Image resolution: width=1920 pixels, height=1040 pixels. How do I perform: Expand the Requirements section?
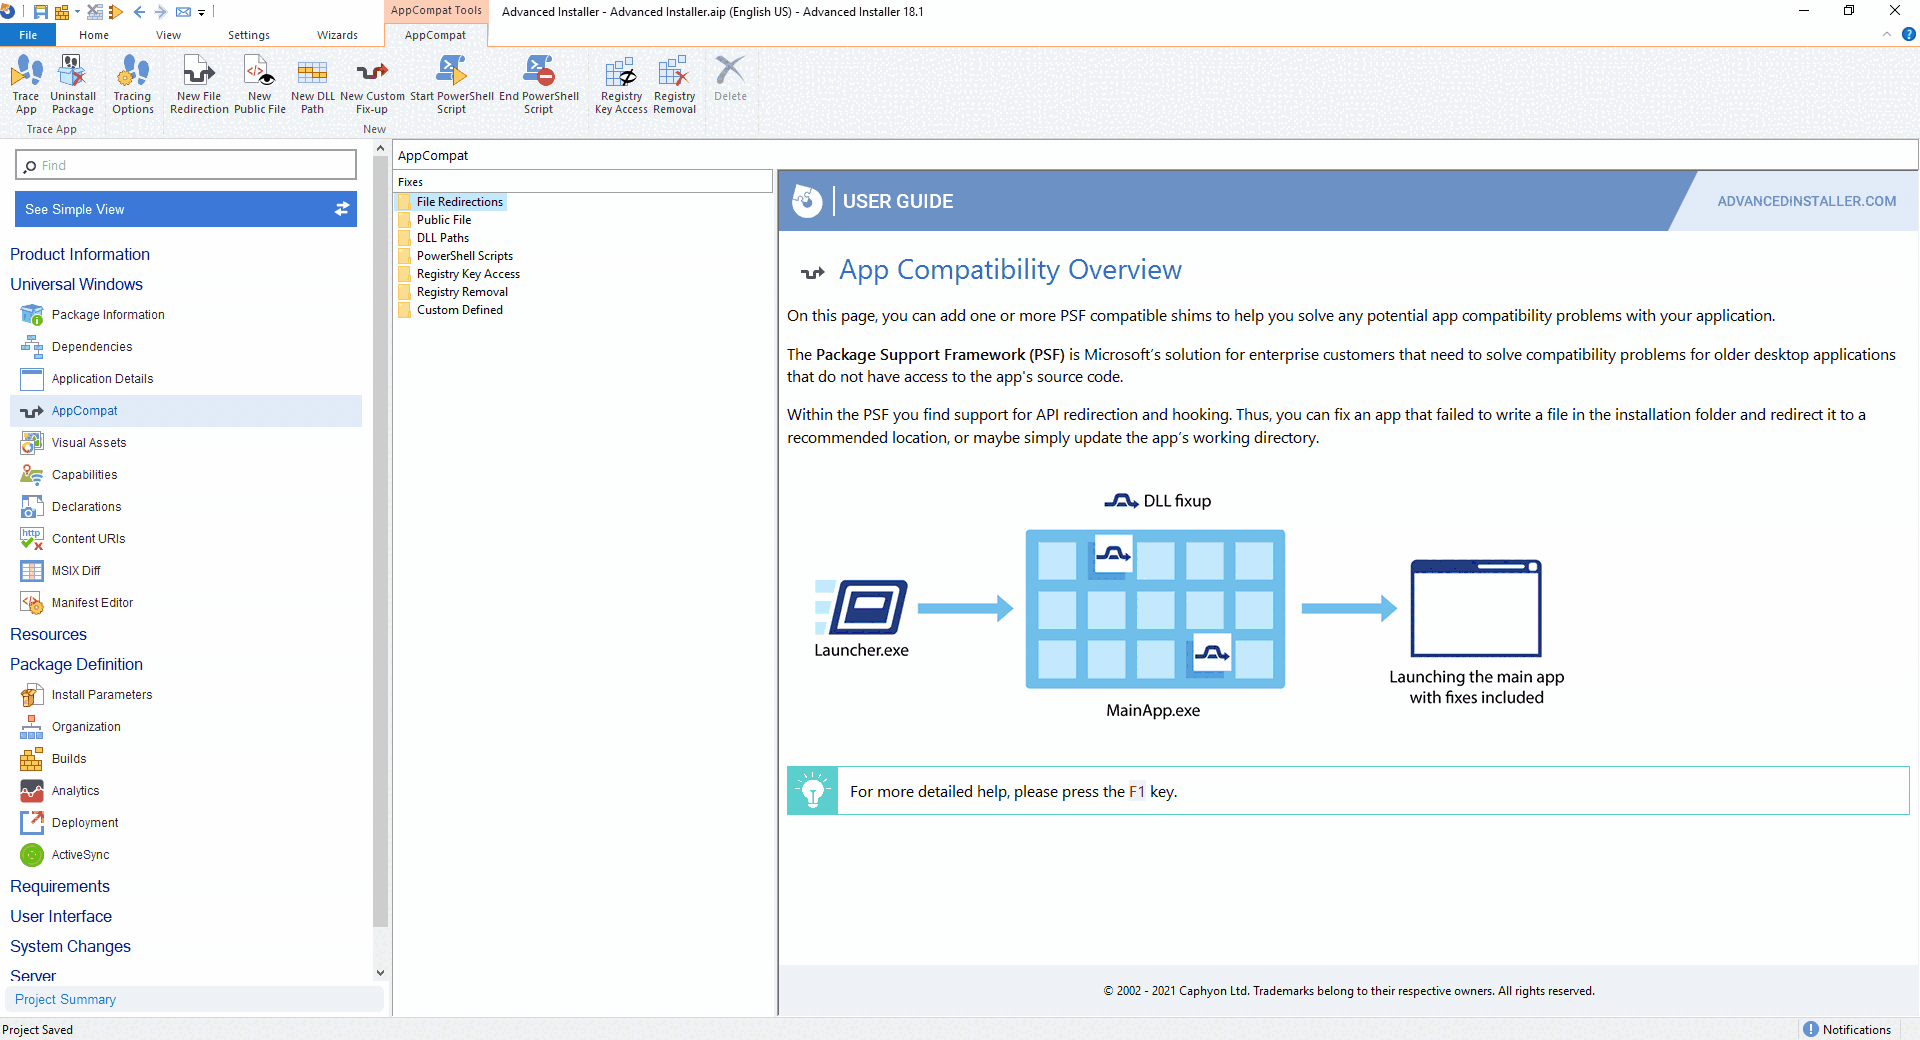tap(60, 886)
